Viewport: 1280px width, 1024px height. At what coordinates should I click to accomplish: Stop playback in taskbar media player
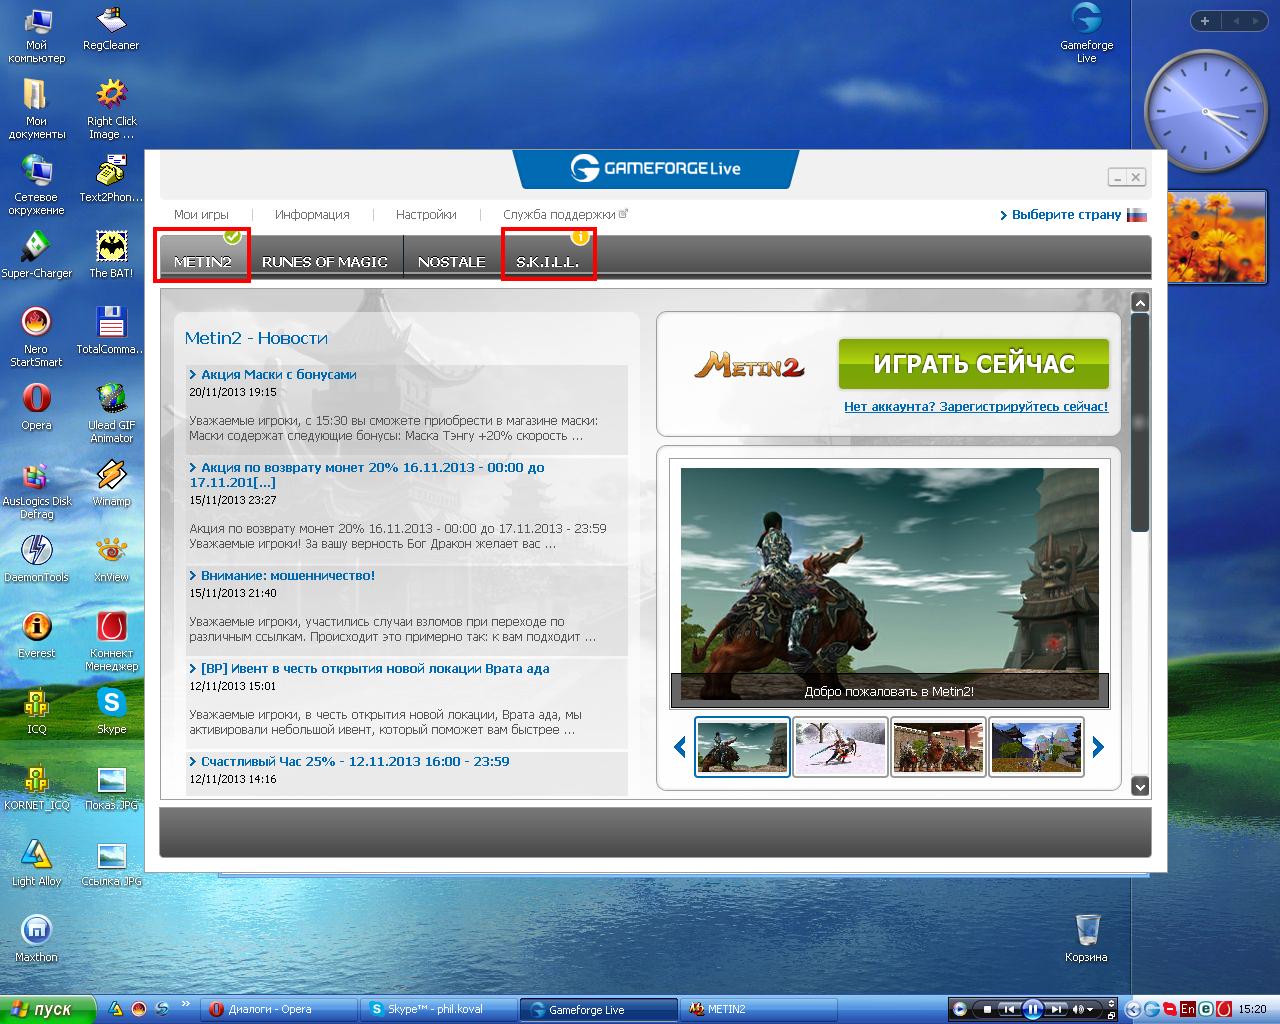tap(987, 1009)
